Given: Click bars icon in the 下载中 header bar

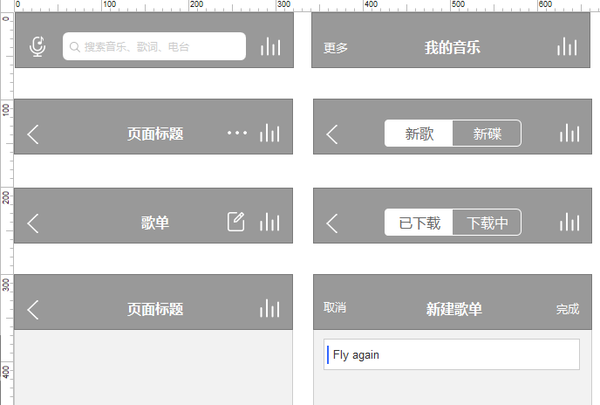Looking at the screenshot, I should pyautogui.click(x=569, y=222).
